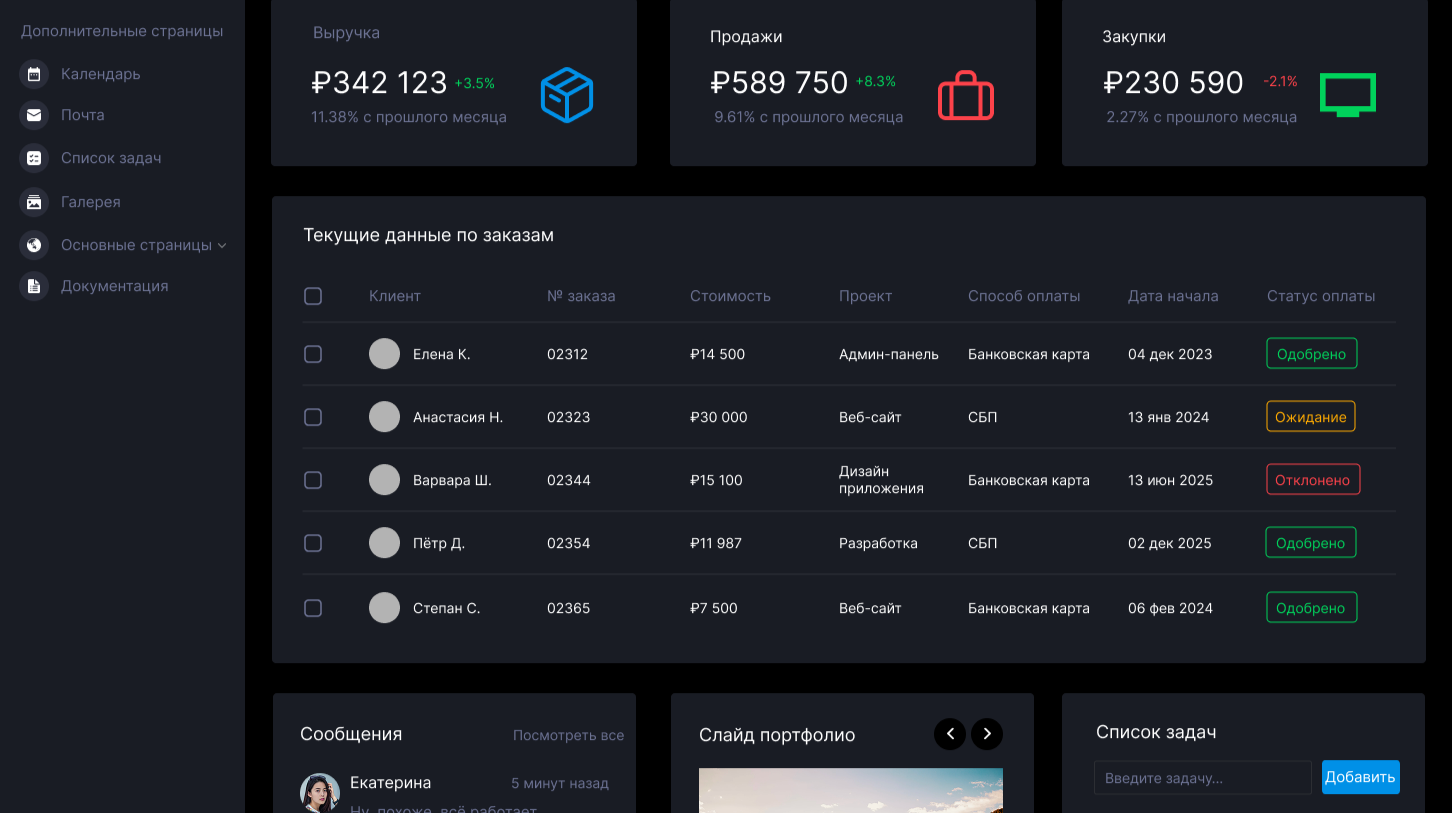Toggle the select-all checkbox in table header
This screenshot has height=813, width=1452.
[x=313, y=296]
